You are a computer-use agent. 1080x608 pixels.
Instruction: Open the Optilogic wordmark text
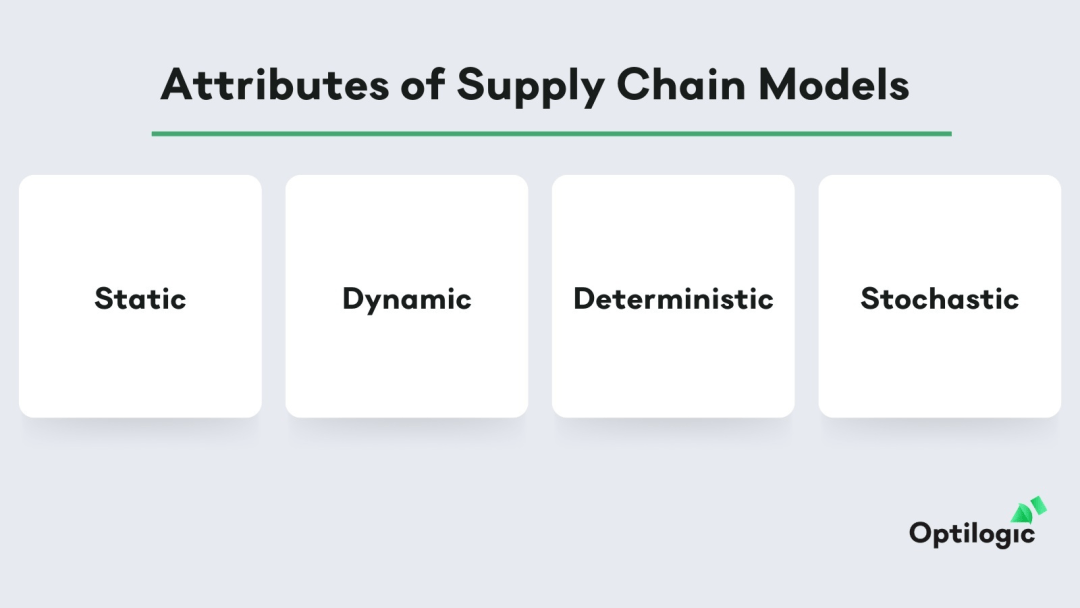[972, 534]
